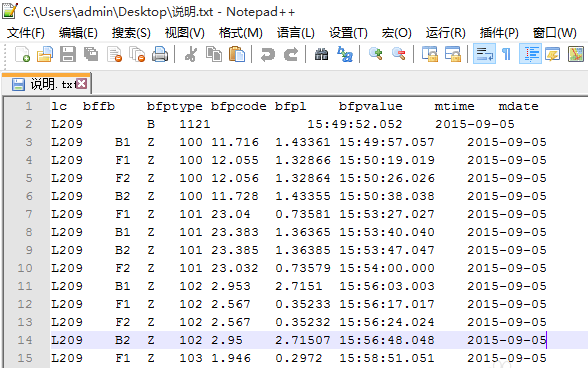Undo the last action with the Undo arrow
588x368 pixels.
[268, 54]
